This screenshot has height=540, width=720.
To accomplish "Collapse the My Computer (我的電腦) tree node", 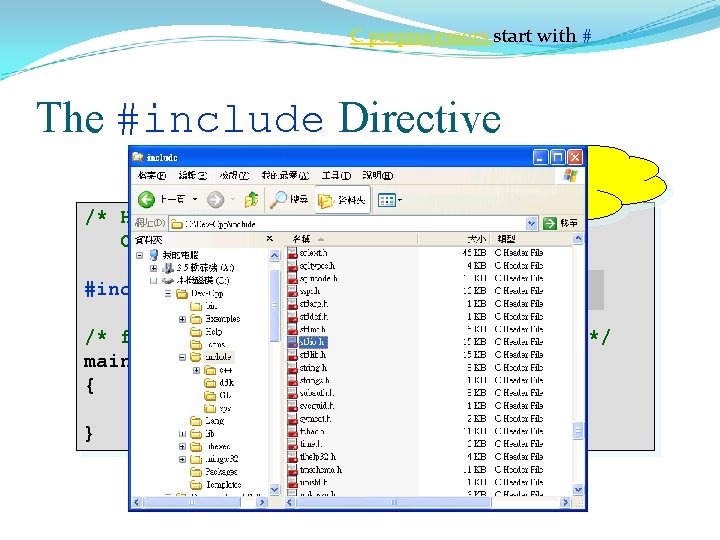I will tap(140, 255).
